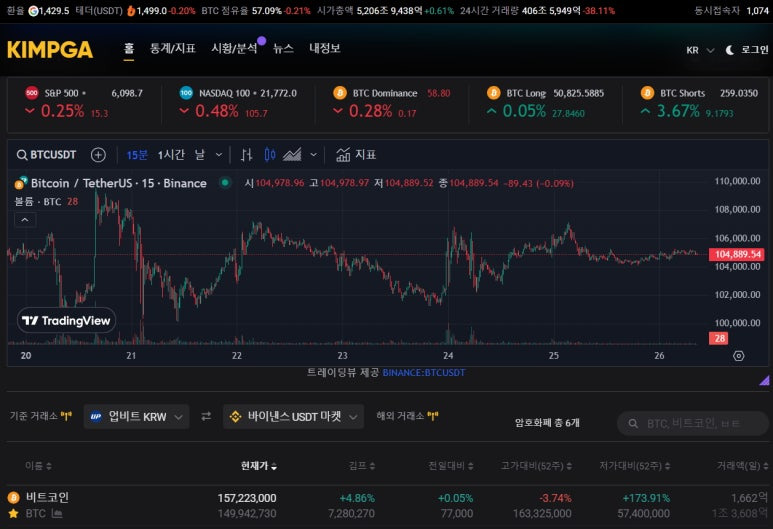Click the Bitcoin / TetherUS chart title
The image size is (773, 529).
(x=118, y=183)
